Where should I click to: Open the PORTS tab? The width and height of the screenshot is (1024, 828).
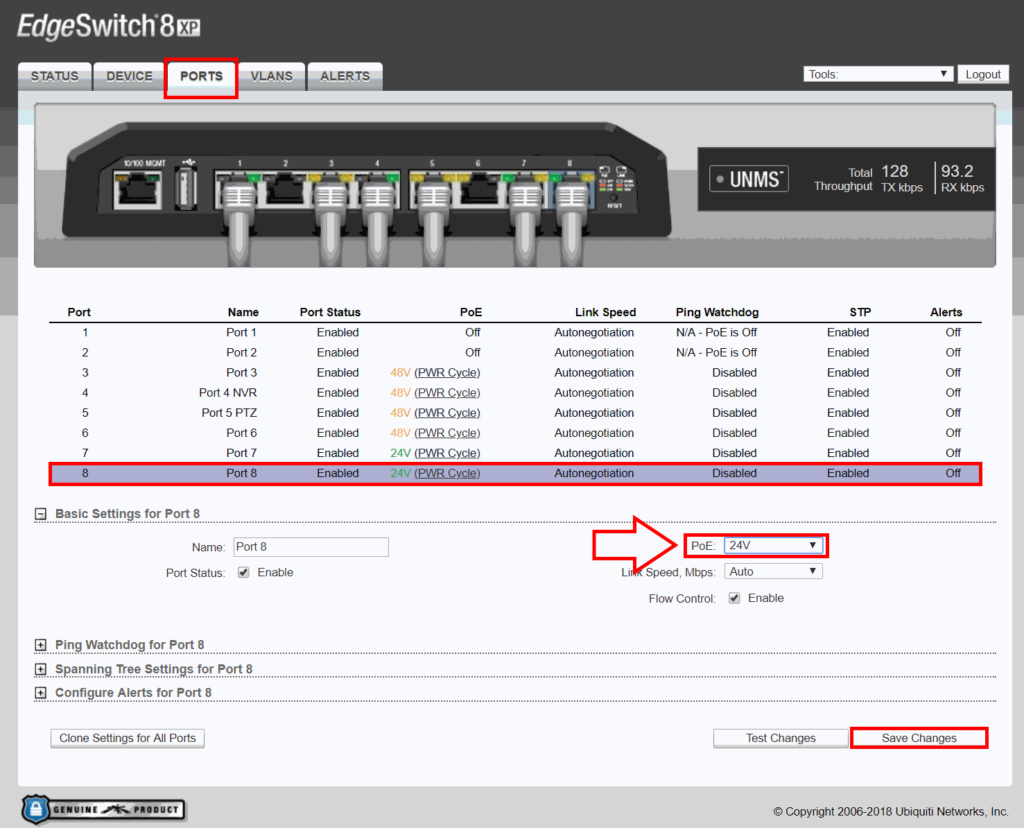pyautogui.click(x=201, y=76)
